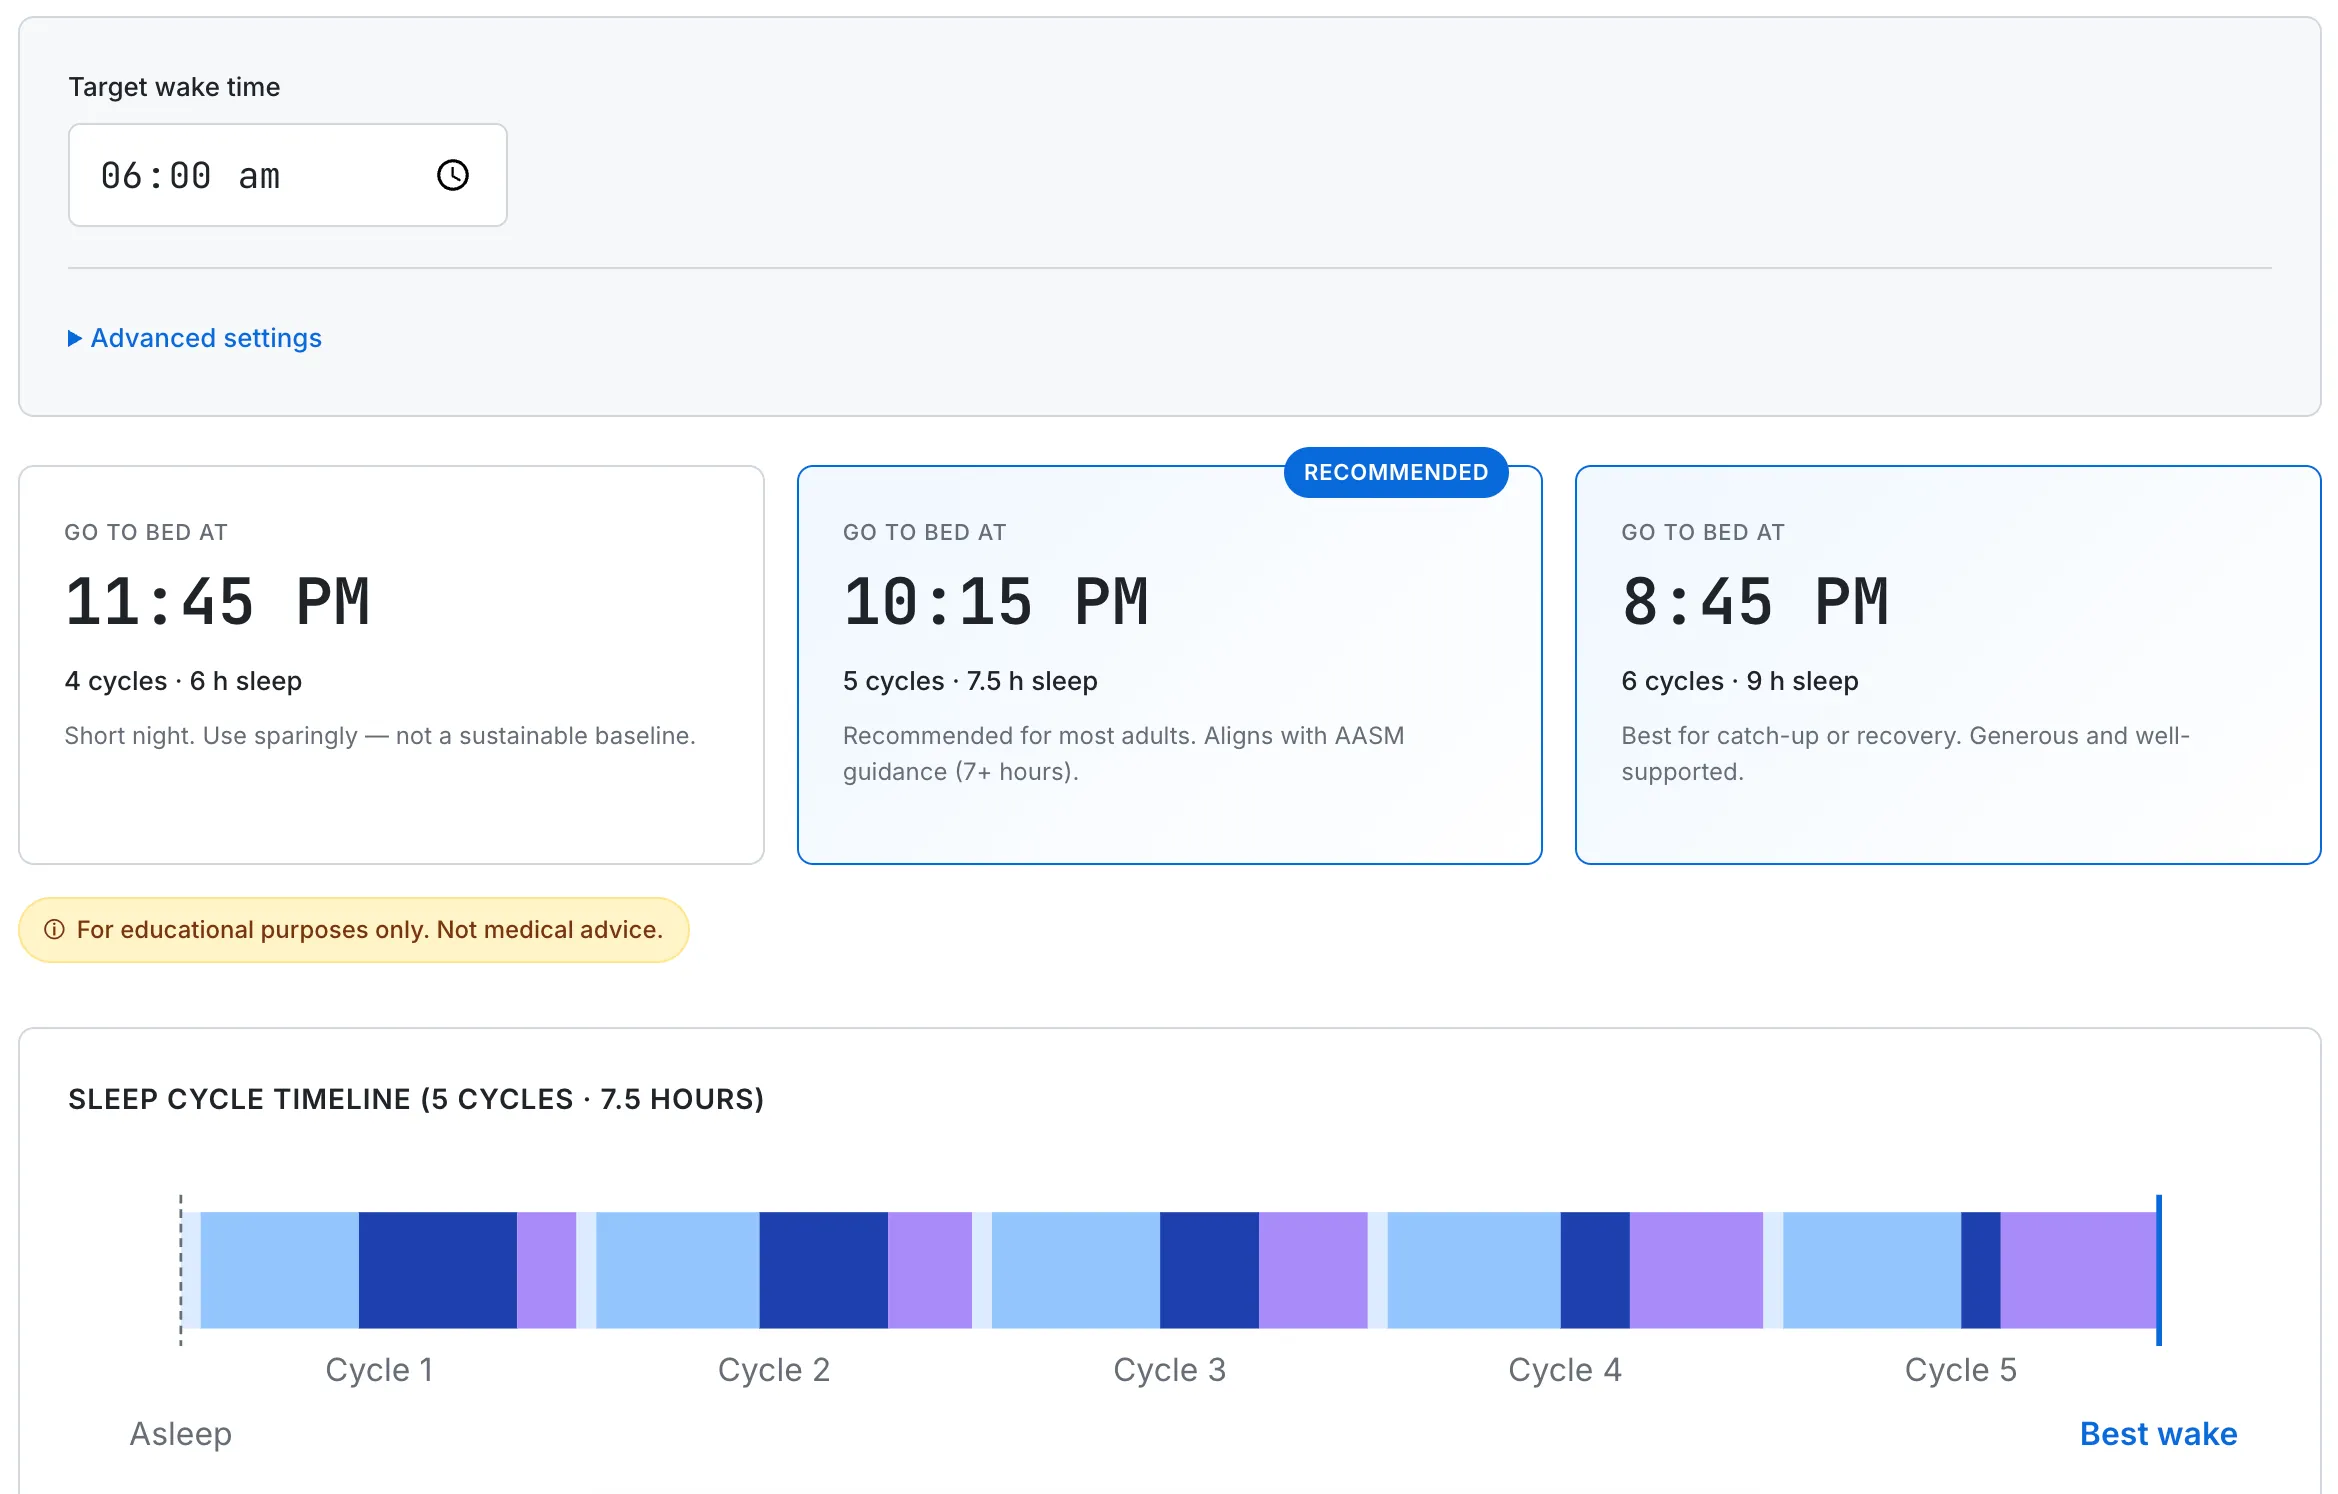
Task: Click the dashed Asleep marker on the timeline
Action: pos(181,1270)
